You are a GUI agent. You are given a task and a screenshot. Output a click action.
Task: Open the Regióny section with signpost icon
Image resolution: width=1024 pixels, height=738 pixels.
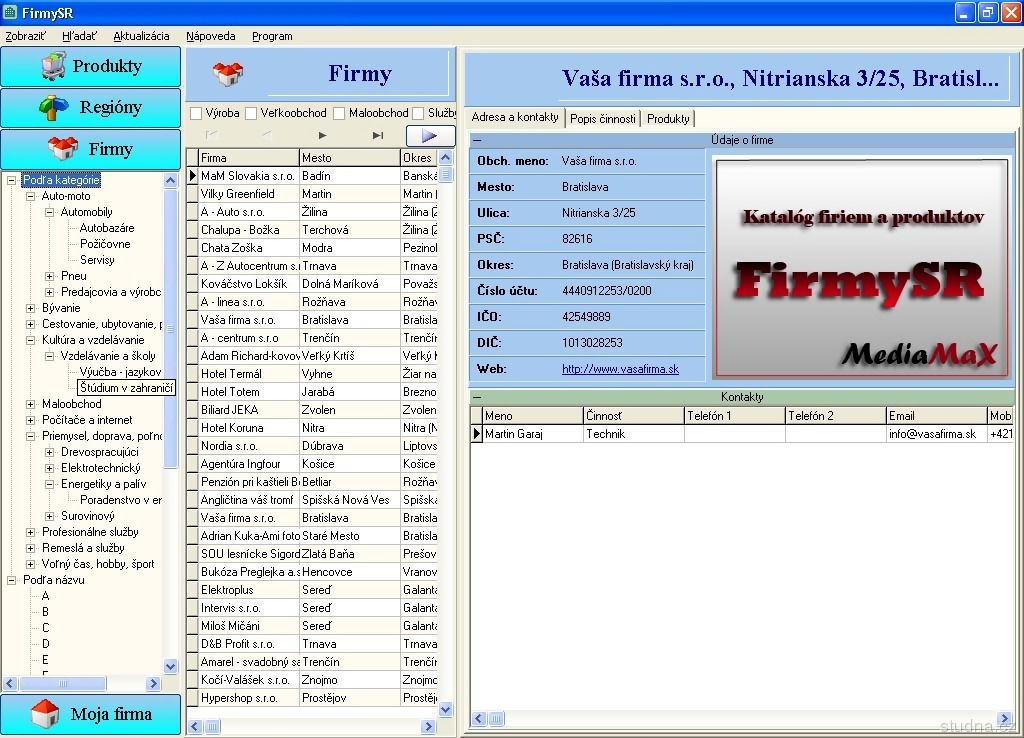[91, 108]
